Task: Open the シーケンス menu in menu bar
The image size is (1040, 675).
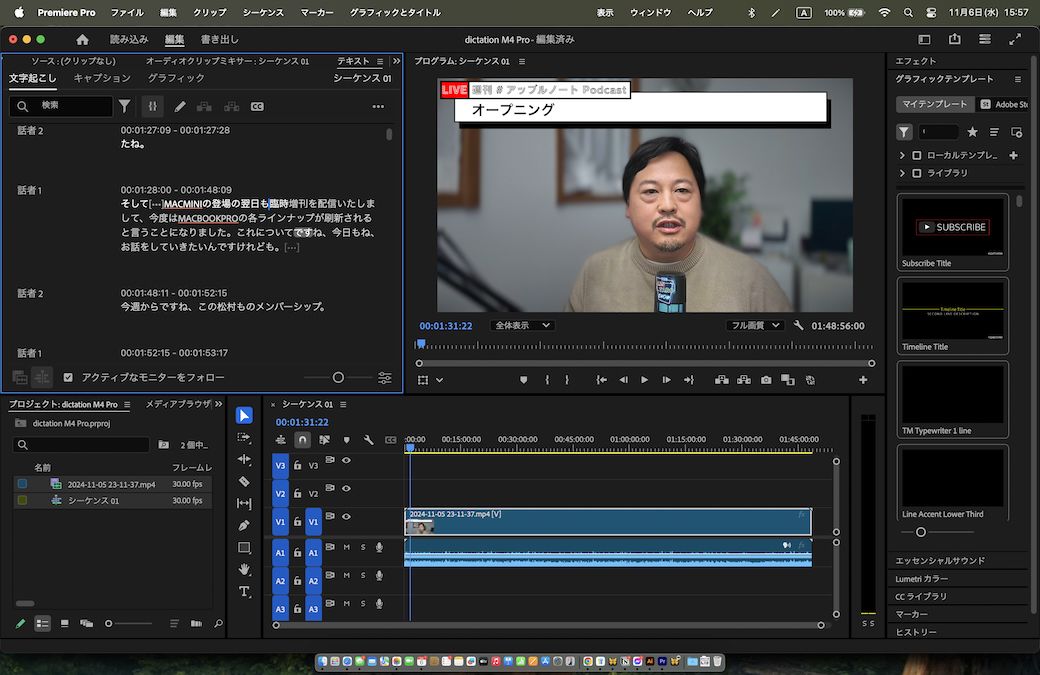Action: 263,13
